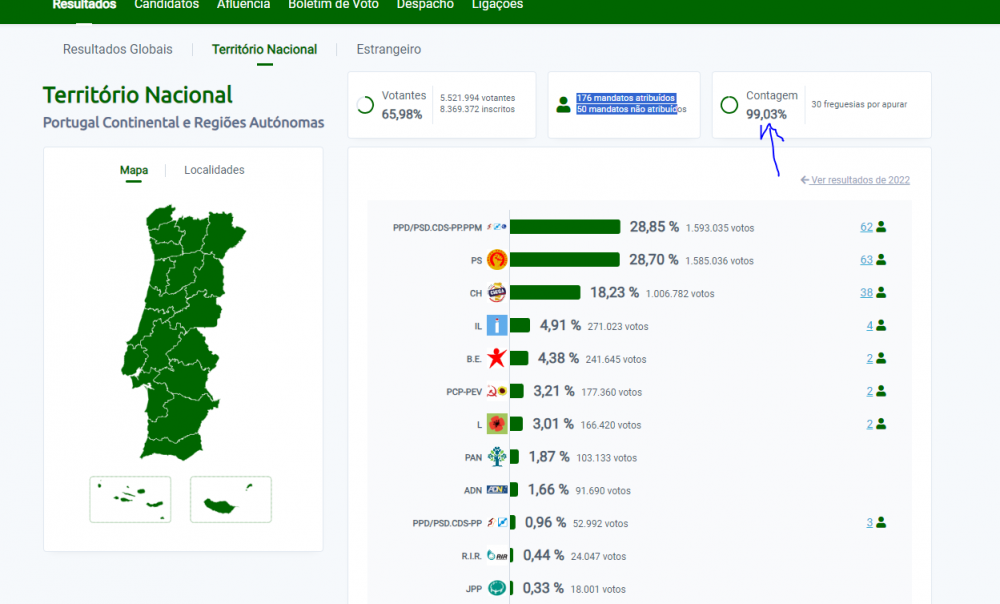This screenshot has width=1000, height=604.
Task: Click the CH 18,23 % result bar
Action: click(545, 292)
